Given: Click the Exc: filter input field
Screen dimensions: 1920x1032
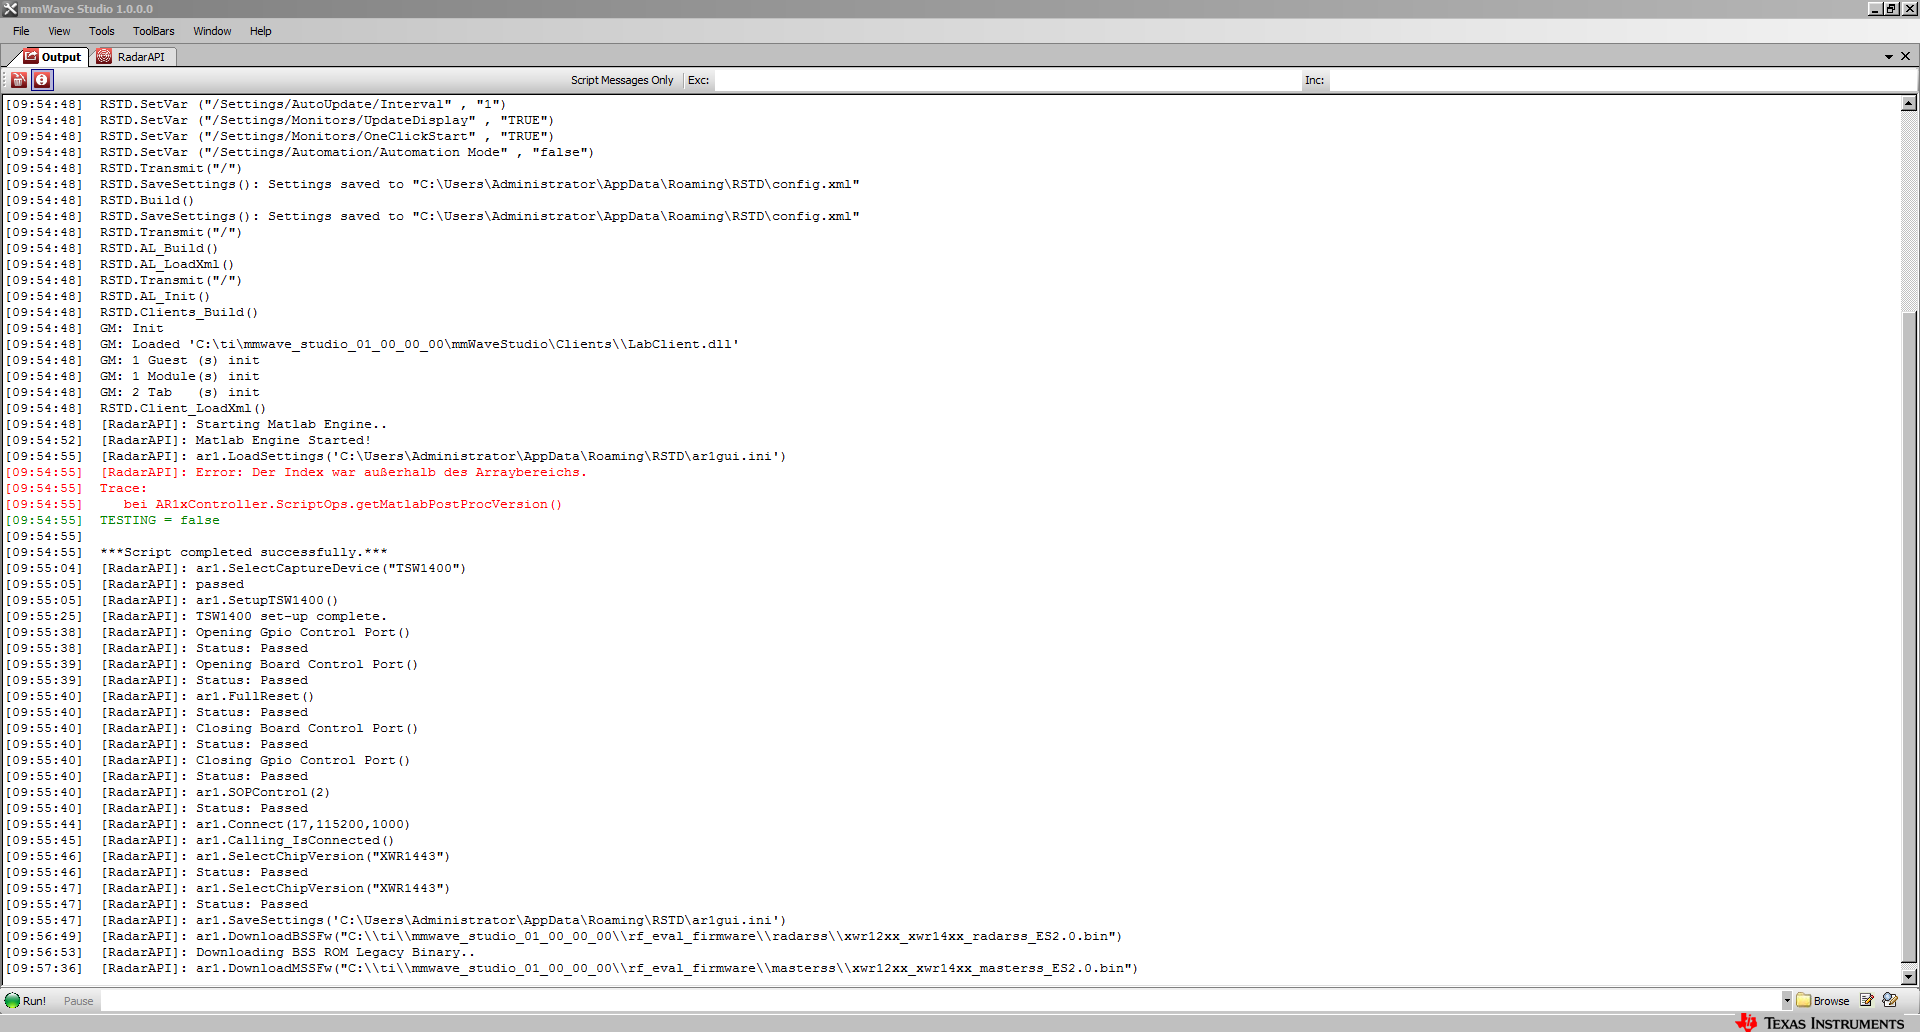Looking at the screenshot, I should tap(1006, 80).
